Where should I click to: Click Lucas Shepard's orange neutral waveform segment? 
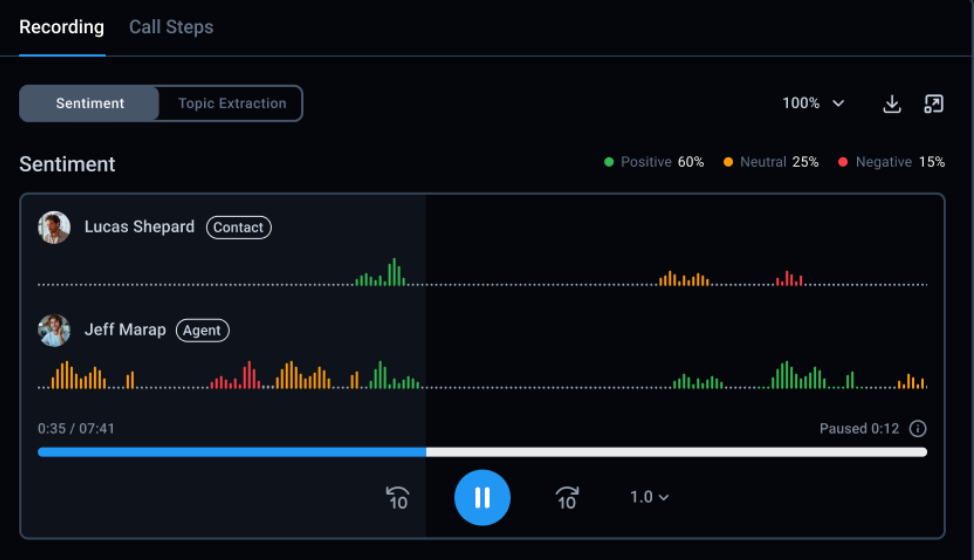click(x=684, y=278)
